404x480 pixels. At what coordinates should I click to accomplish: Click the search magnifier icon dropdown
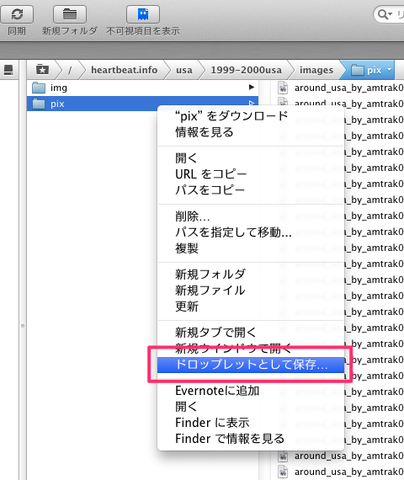tap(385, 14)
